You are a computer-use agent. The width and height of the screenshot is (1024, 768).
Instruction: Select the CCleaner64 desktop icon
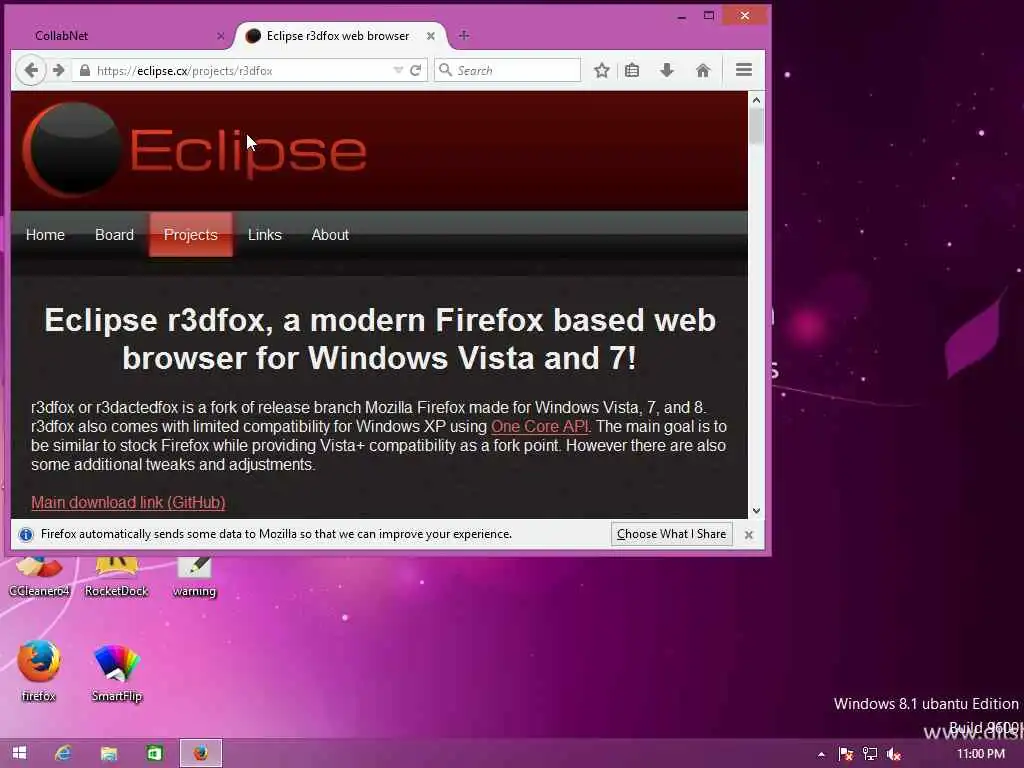[39, 578]
